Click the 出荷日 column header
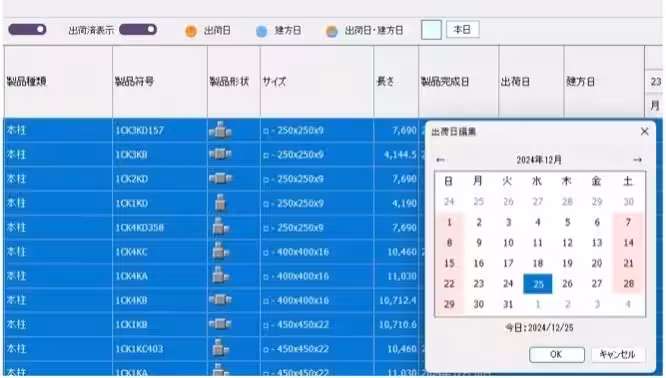Image resolution: width=666 pixels, height=378 pixels. pyautogui.click(x=531, y=82)
